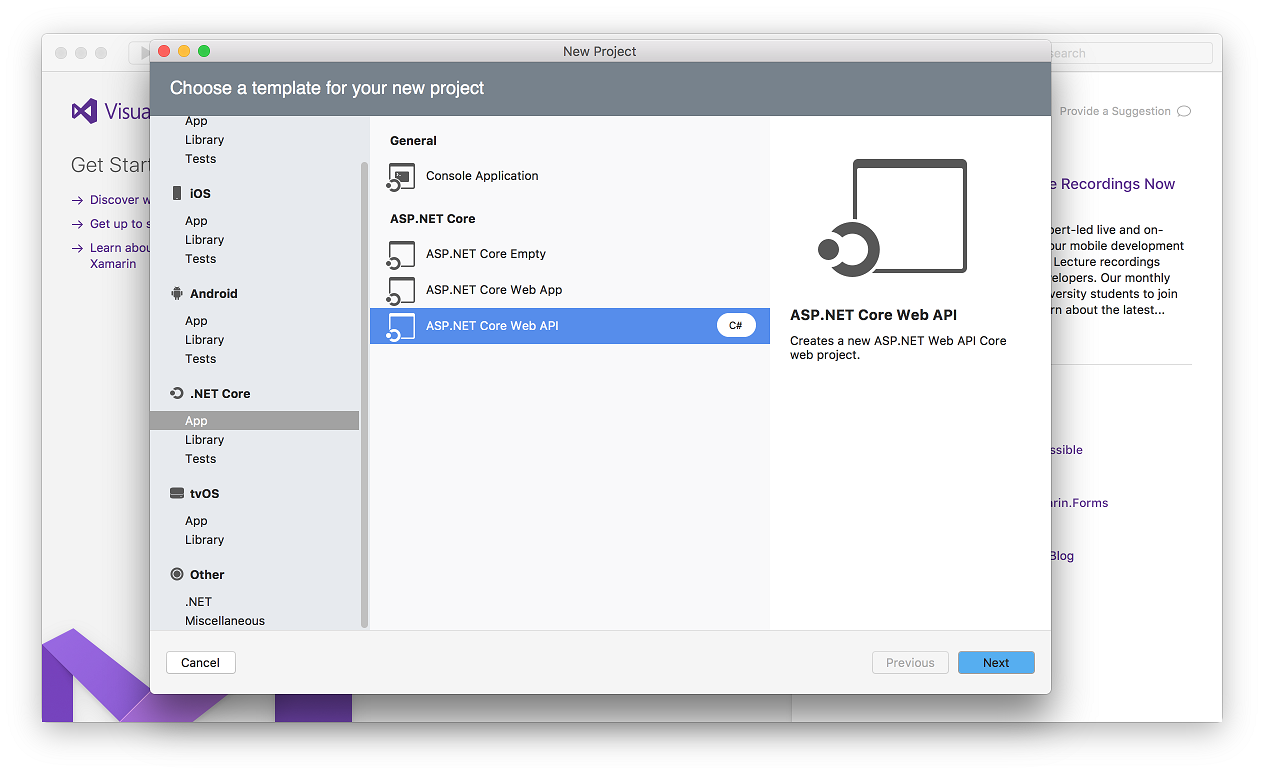Screen dimensions: 1264x774
Task: Click the Visual Studio logo in background window
Action: tap(85, 111)
